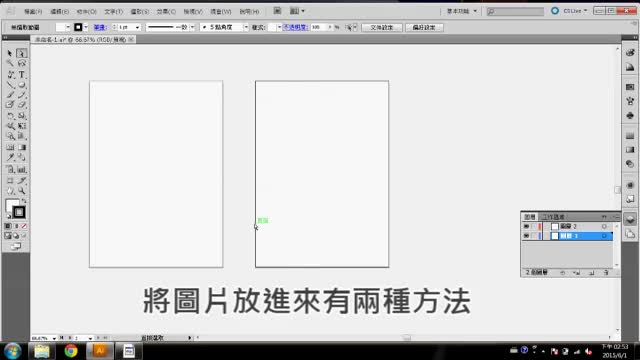Screen dimensions: 640x360
Task: Open fill color dropdown in control bar
Action: [68, 27]
